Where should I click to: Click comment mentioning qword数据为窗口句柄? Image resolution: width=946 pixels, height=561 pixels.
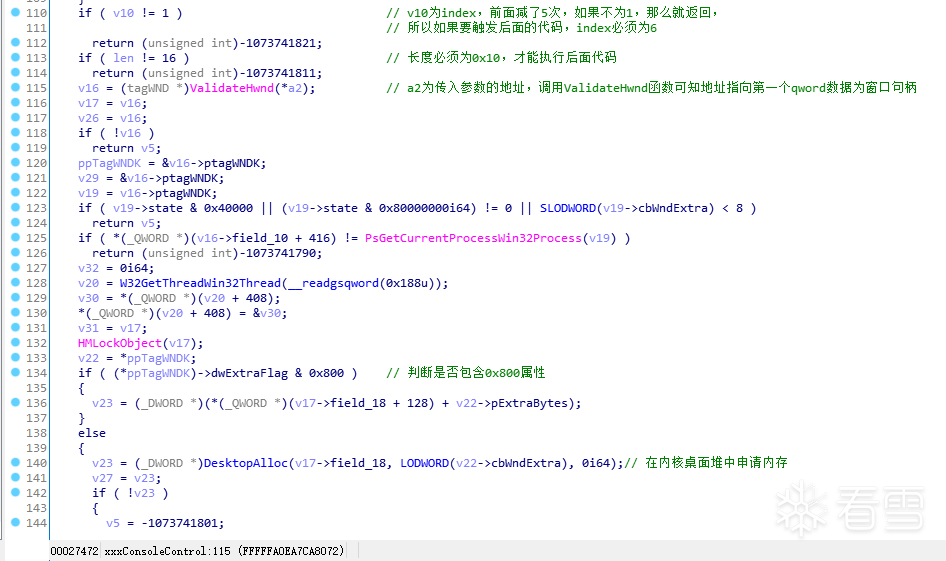(652, 88)
